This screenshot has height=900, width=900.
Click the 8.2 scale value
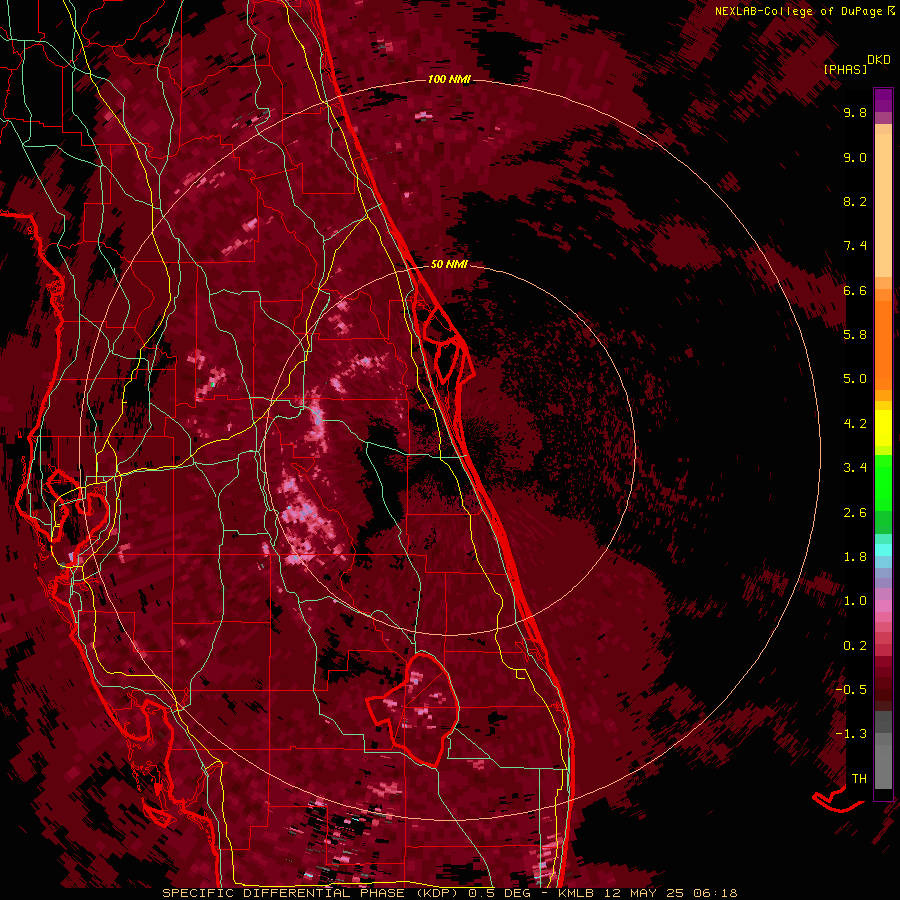click(855, 201)
